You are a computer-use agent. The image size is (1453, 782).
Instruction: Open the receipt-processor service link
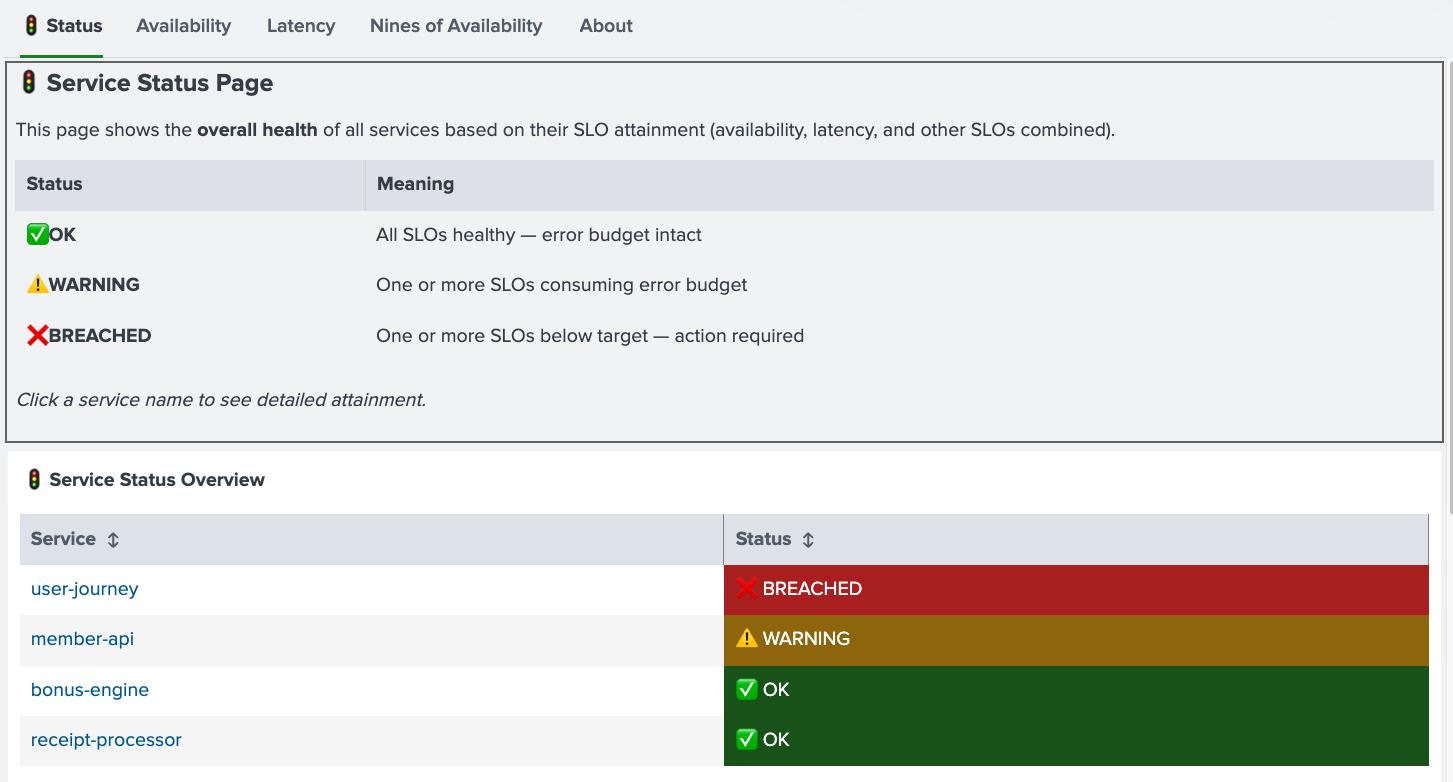coord(106,740)
